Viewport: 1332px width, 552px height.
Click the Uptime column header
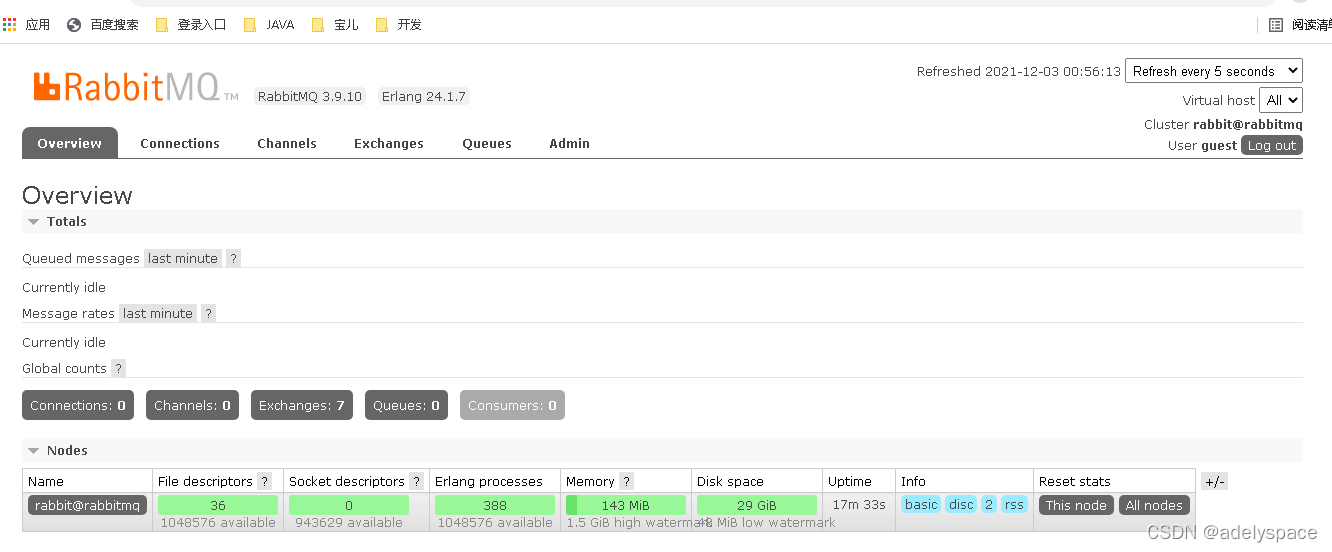coord(850,481)
